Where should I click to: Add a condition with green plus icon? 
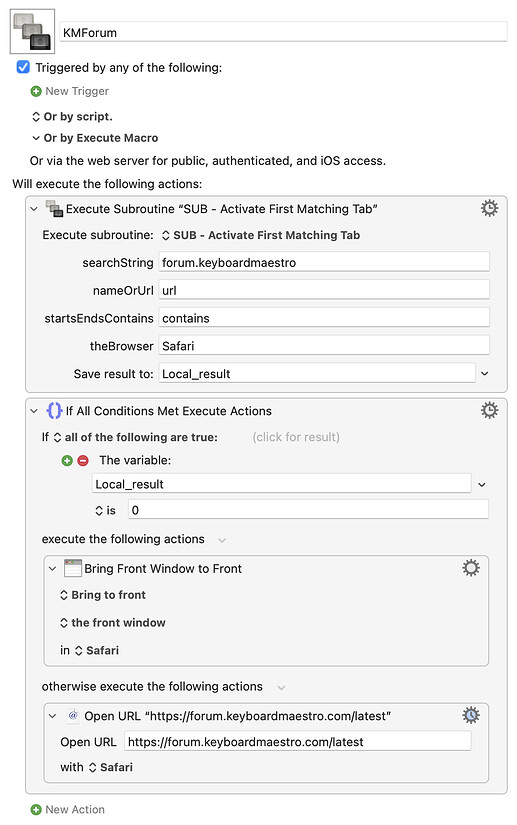[x=67, y=460]
